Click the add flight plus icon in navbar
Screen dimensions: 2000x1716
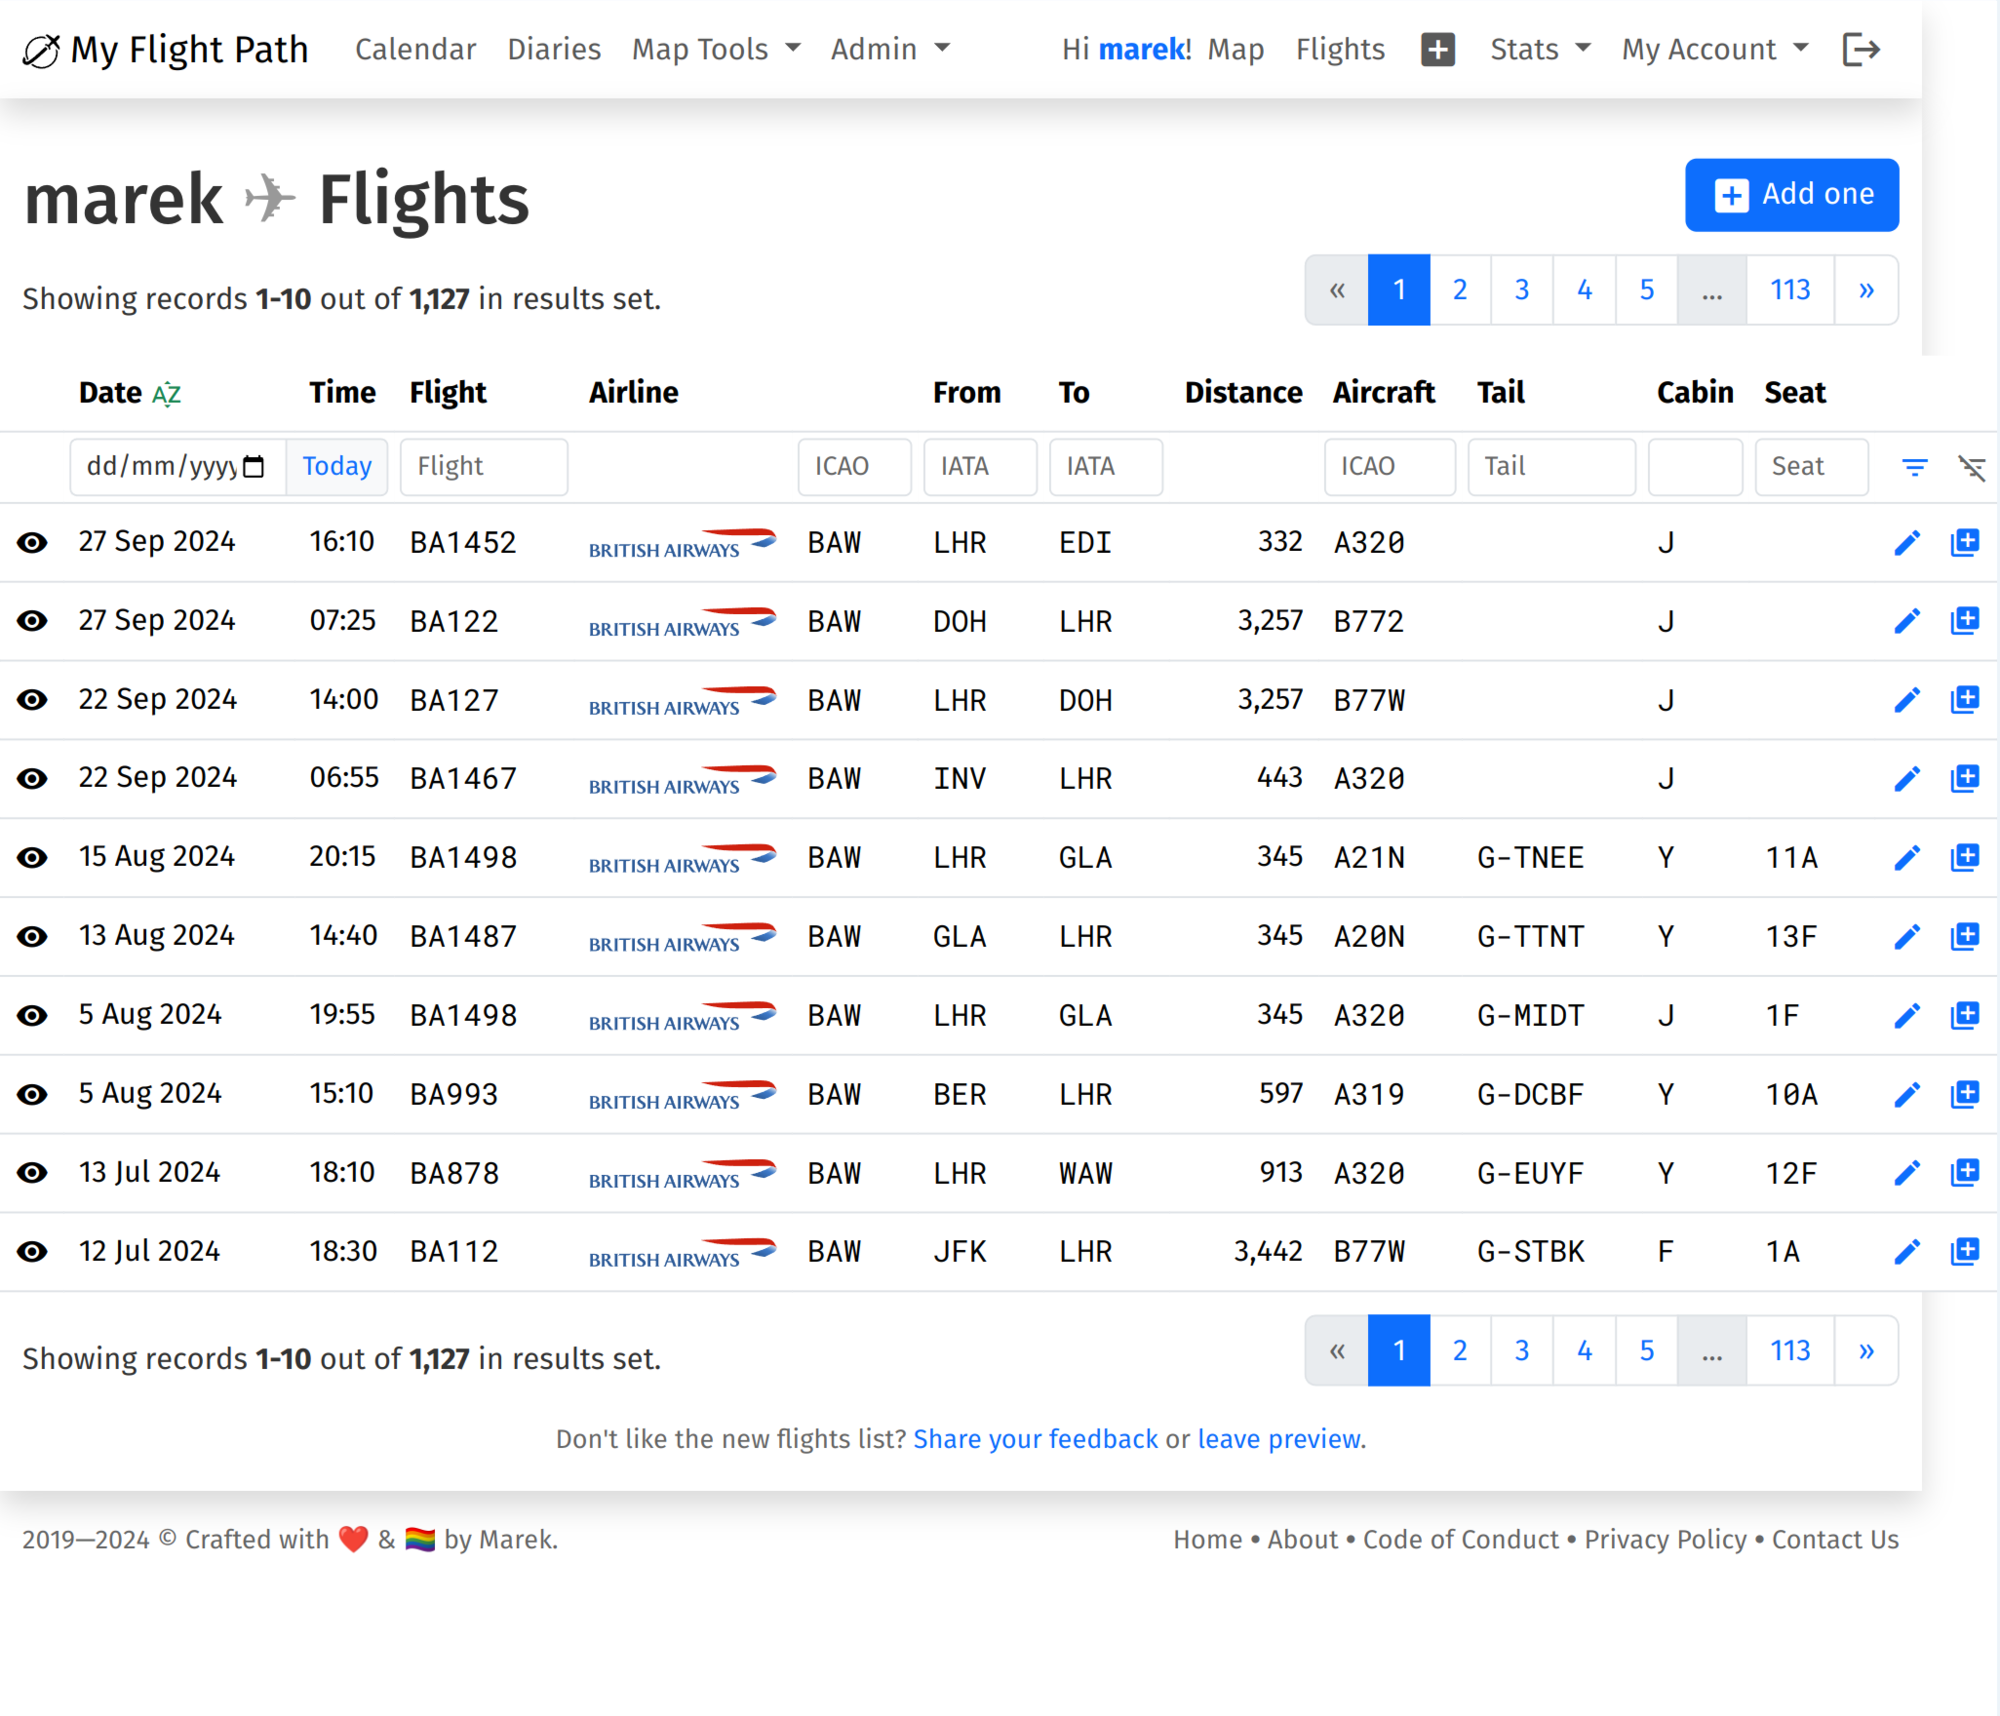pos(1437,49)
